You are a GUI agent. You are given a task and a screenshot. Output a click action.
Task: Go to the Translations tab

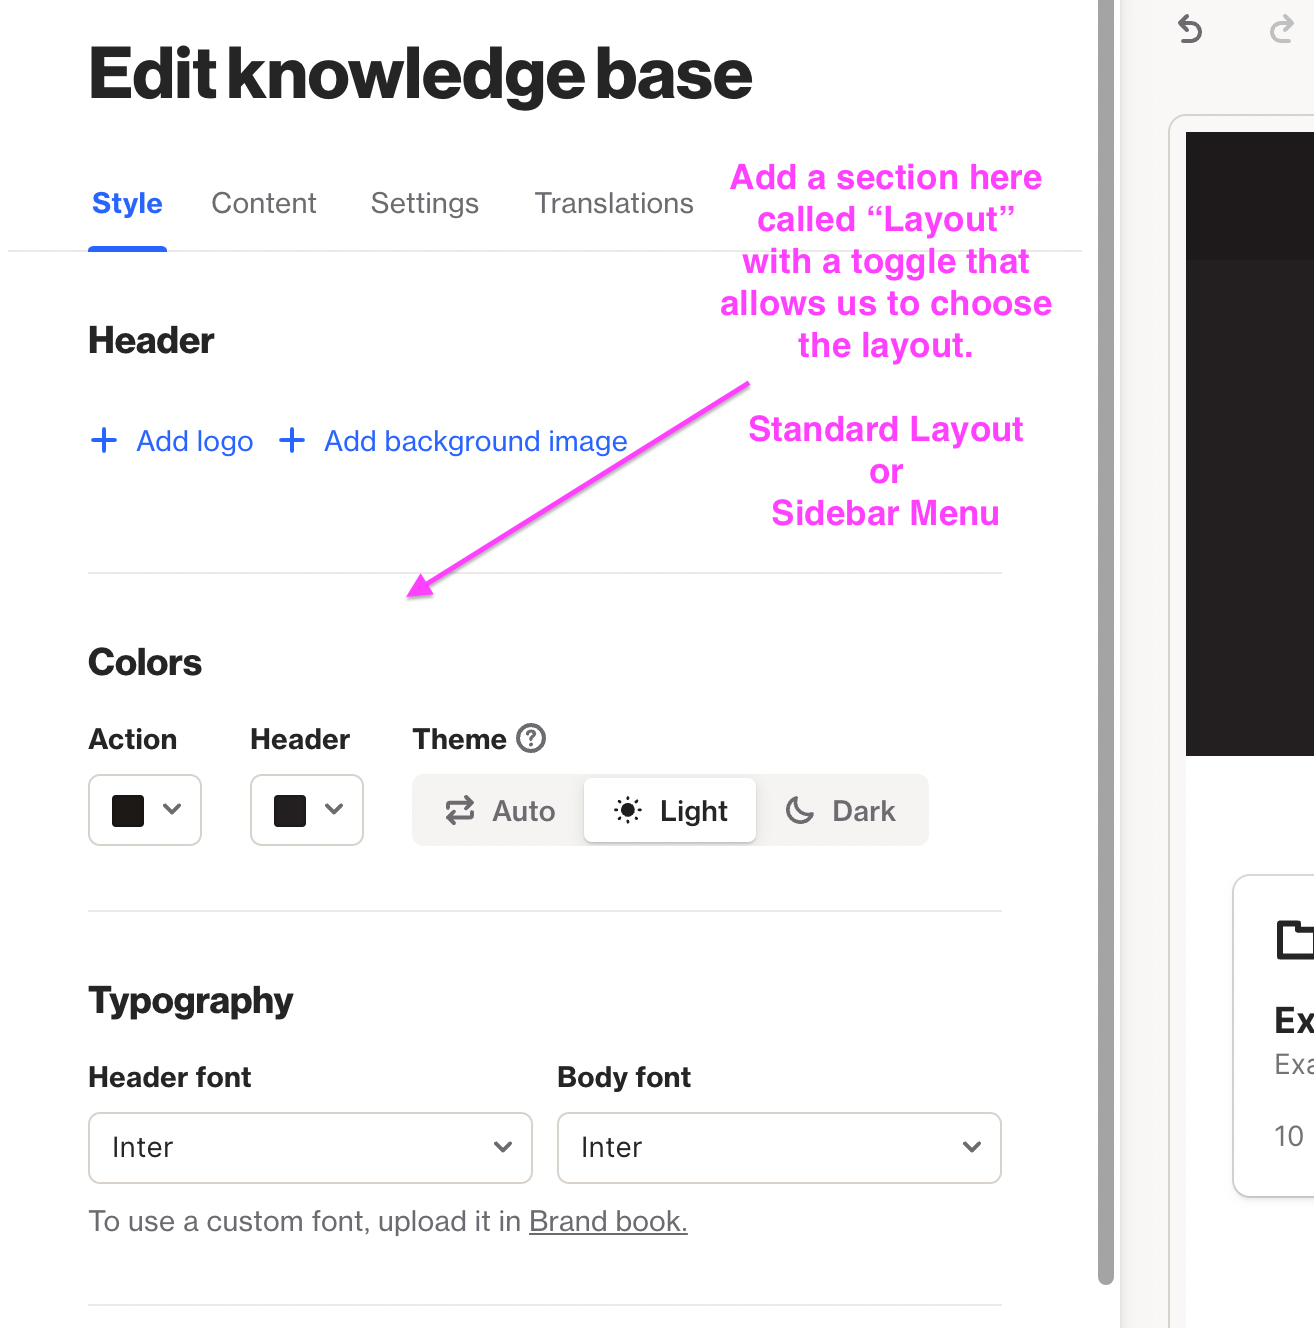(613, 203)
